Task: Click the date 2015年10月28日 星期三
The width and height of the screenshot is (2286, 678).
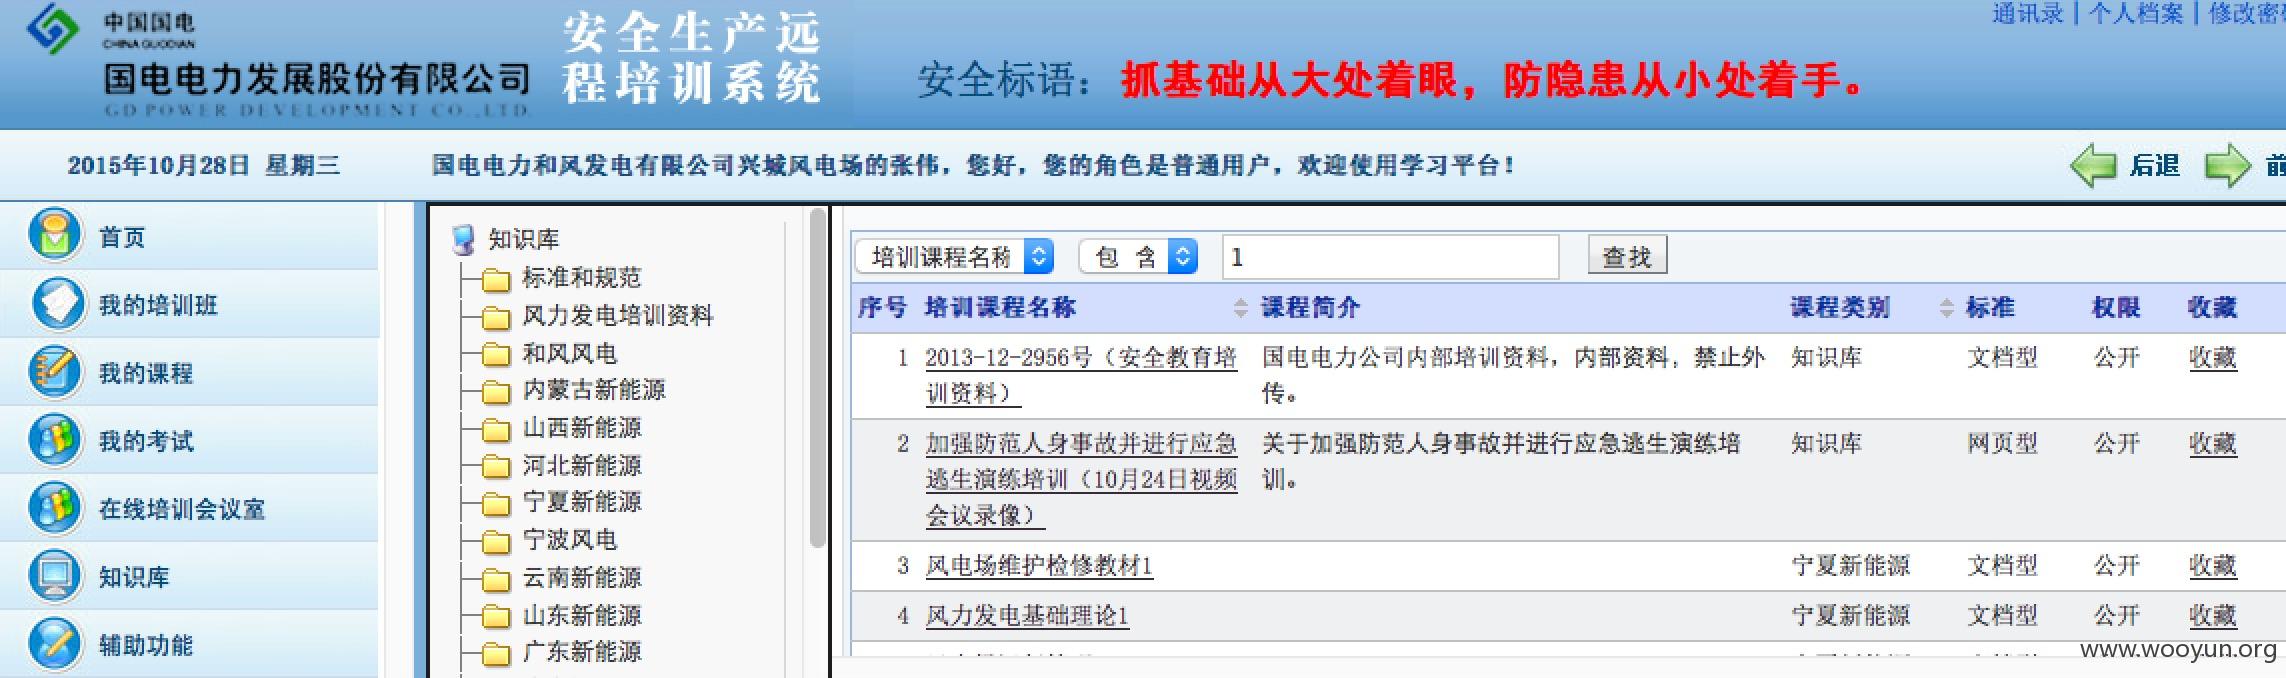Action: [x=204, y=166]
